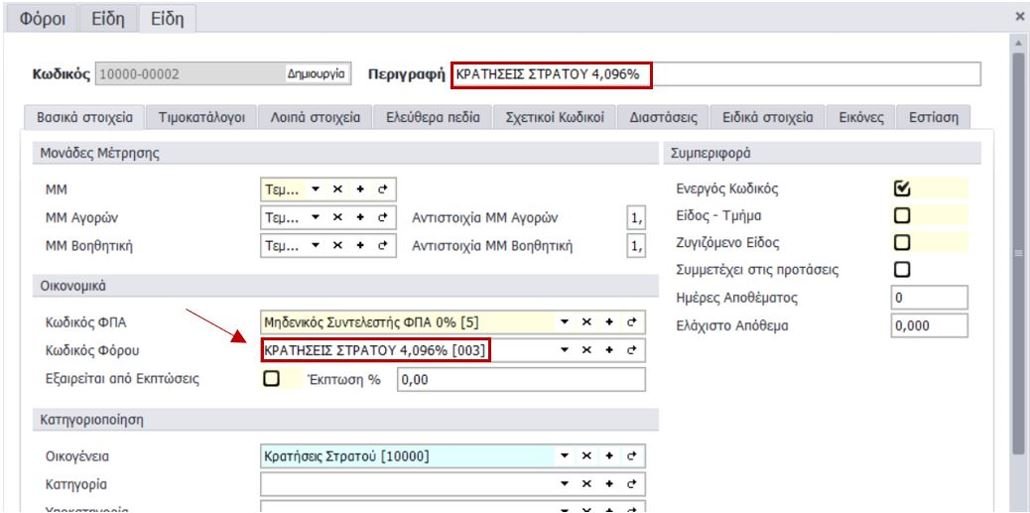Clear the Κατηγορία field with X icon

point(584,485)
